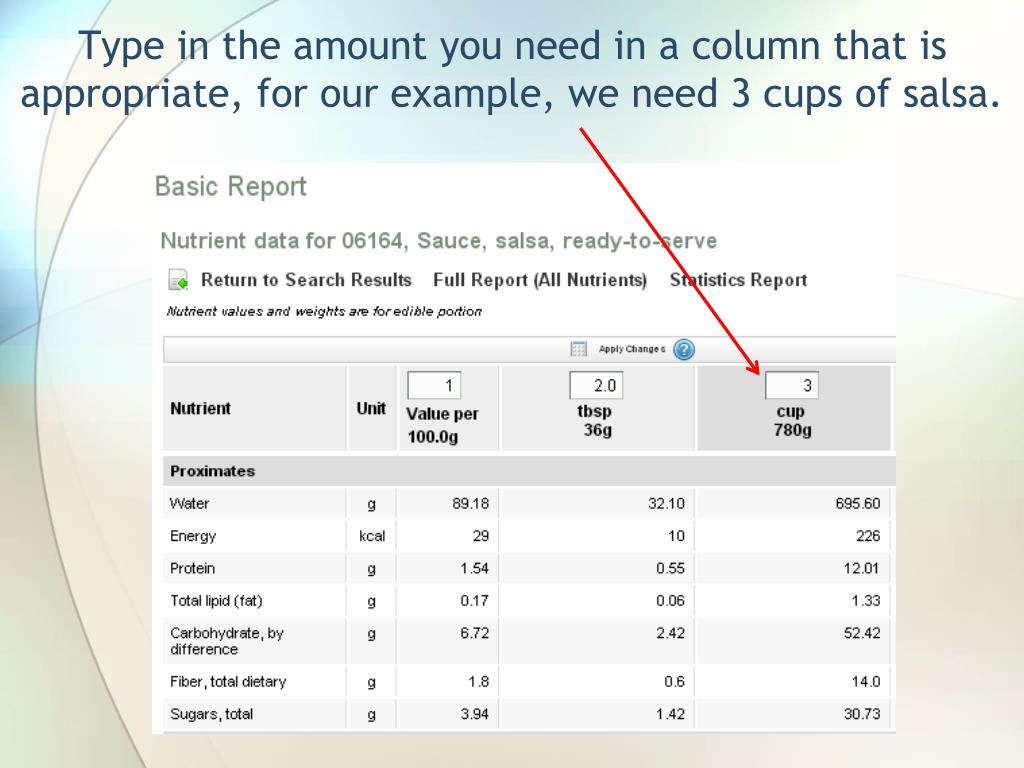Click the 14.0 fiber per cup value
Viewport: 1024px width, 768px height.
865,682
